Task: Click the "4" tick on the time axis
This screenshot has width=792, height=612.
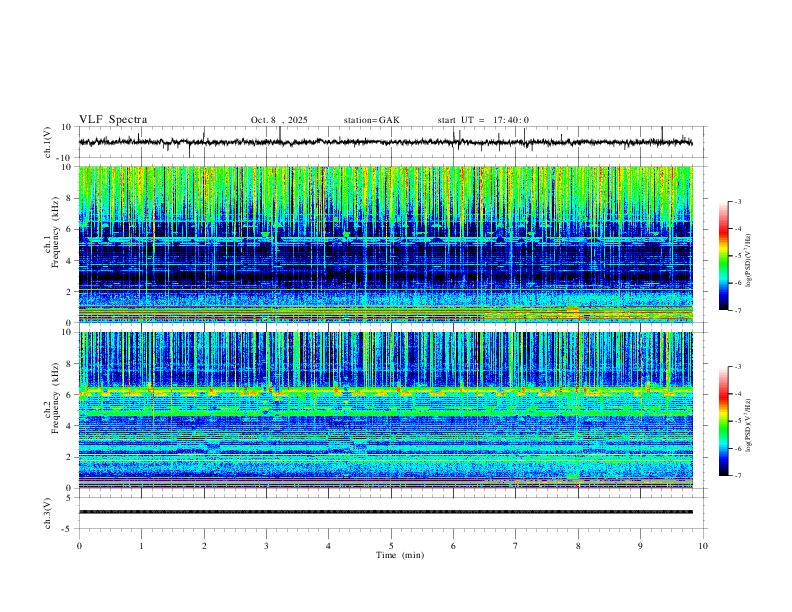Action: click(328, 546)
